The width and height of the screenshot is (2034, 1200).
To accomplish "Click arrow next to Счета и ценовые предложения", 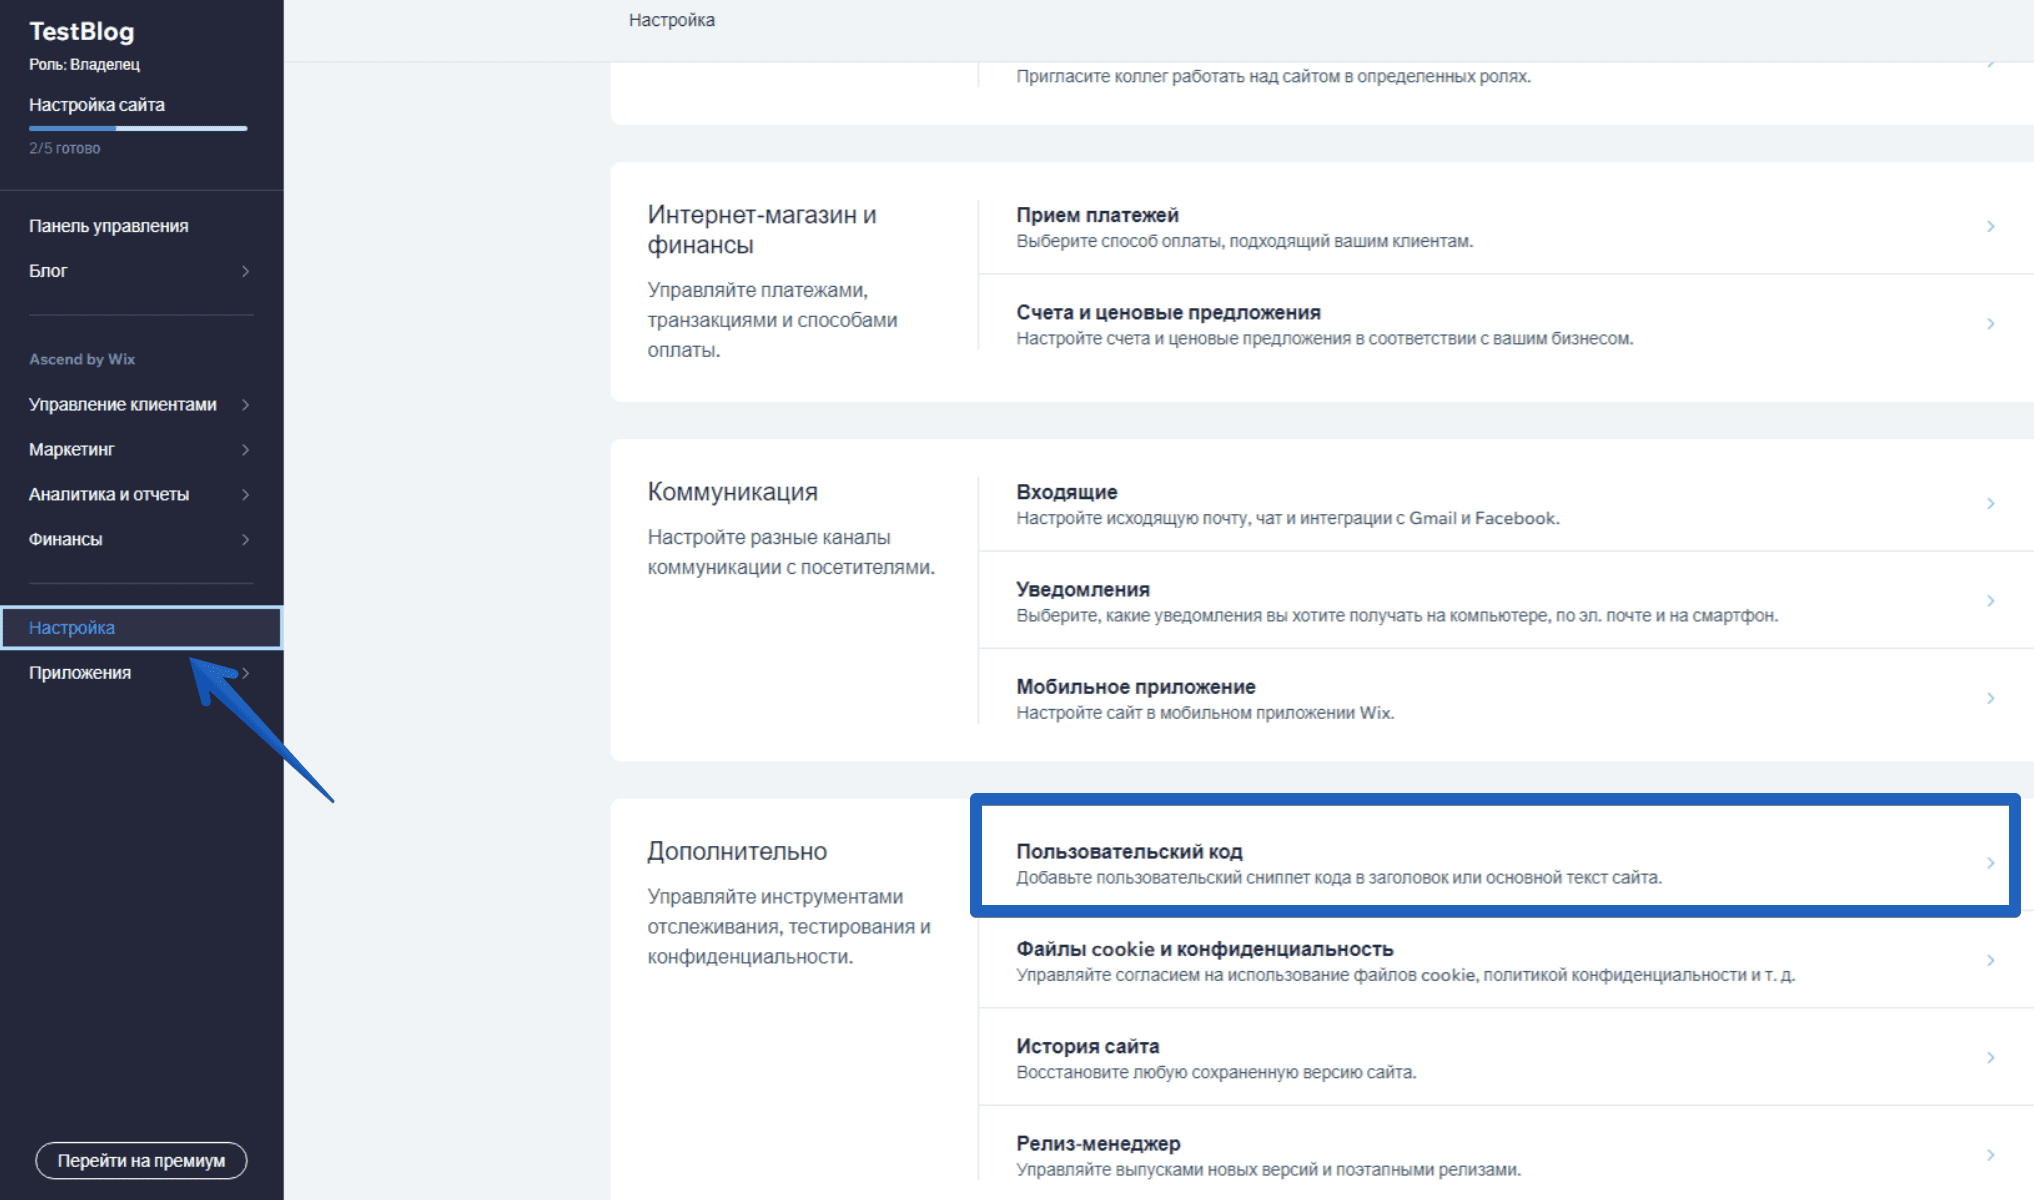I will 1990,324.
